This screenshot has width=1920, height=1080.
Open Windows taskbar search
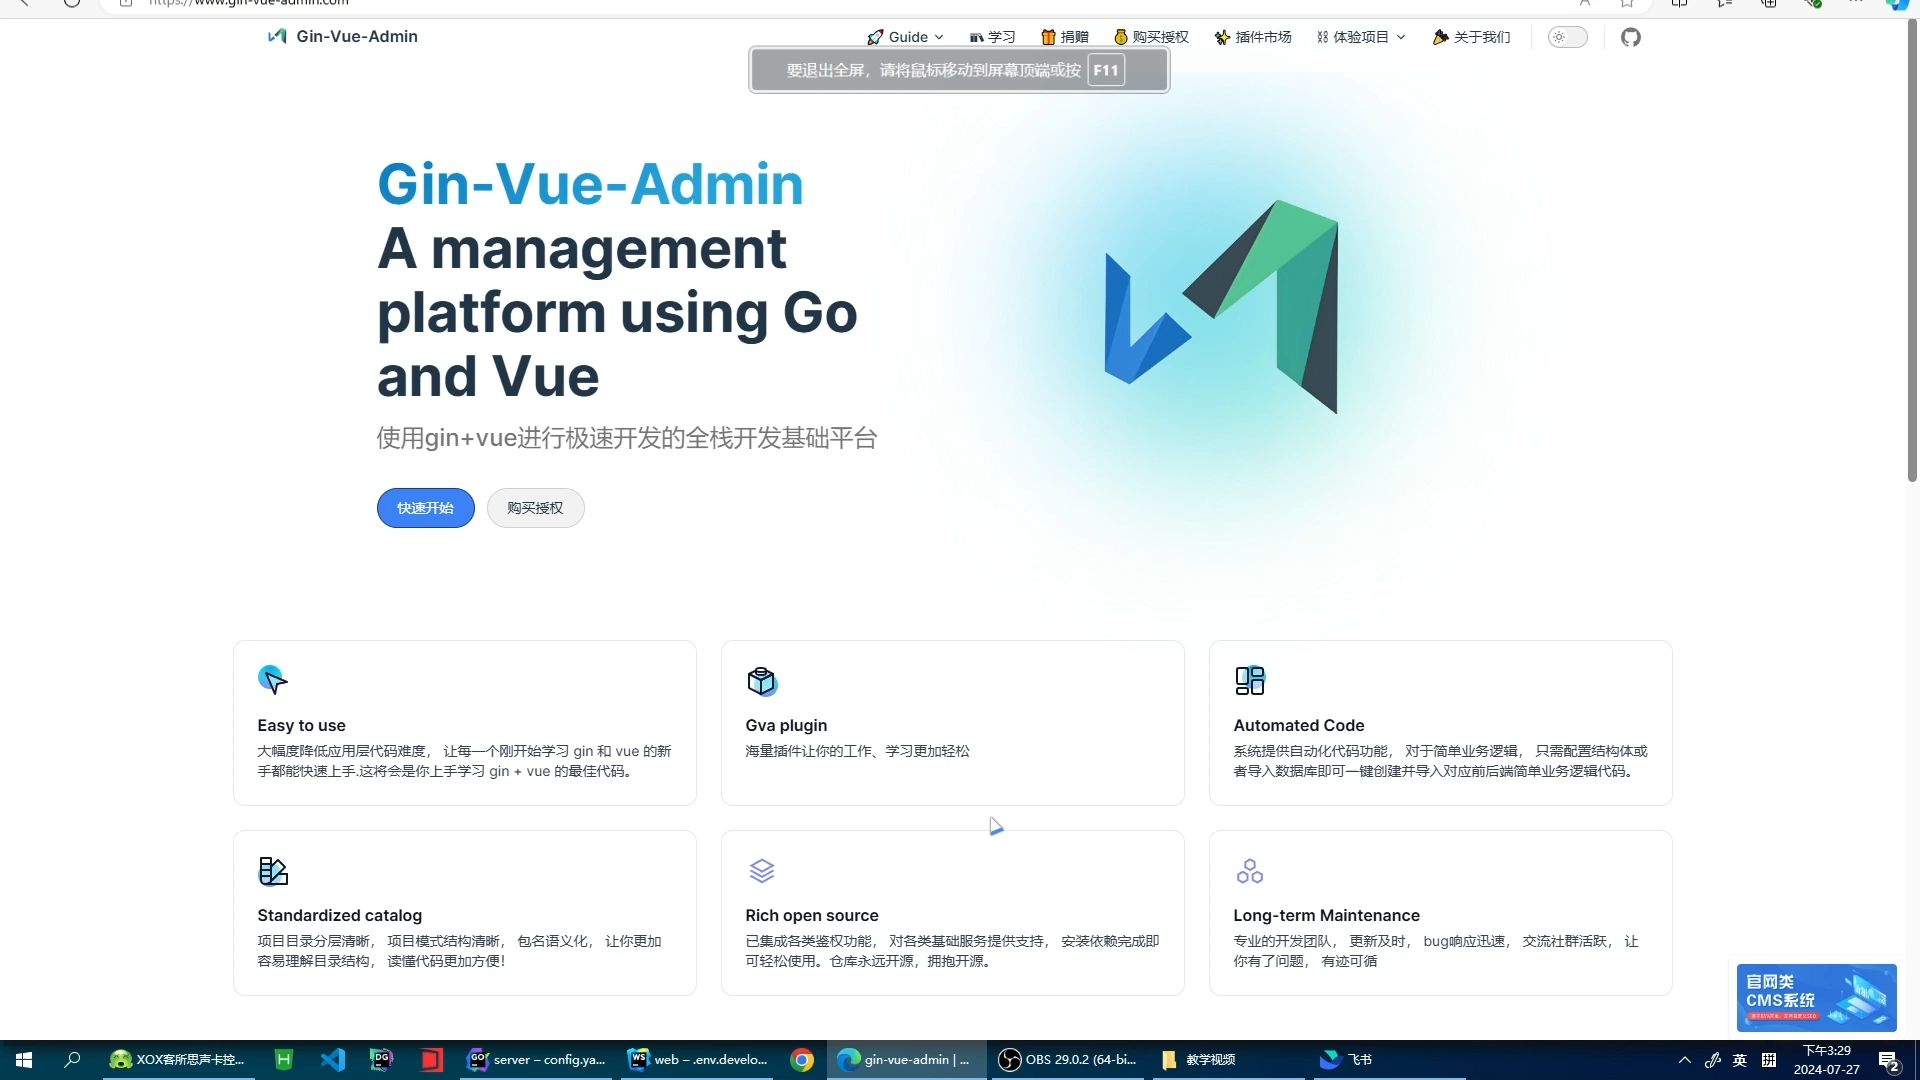[x=72, y=1060]
